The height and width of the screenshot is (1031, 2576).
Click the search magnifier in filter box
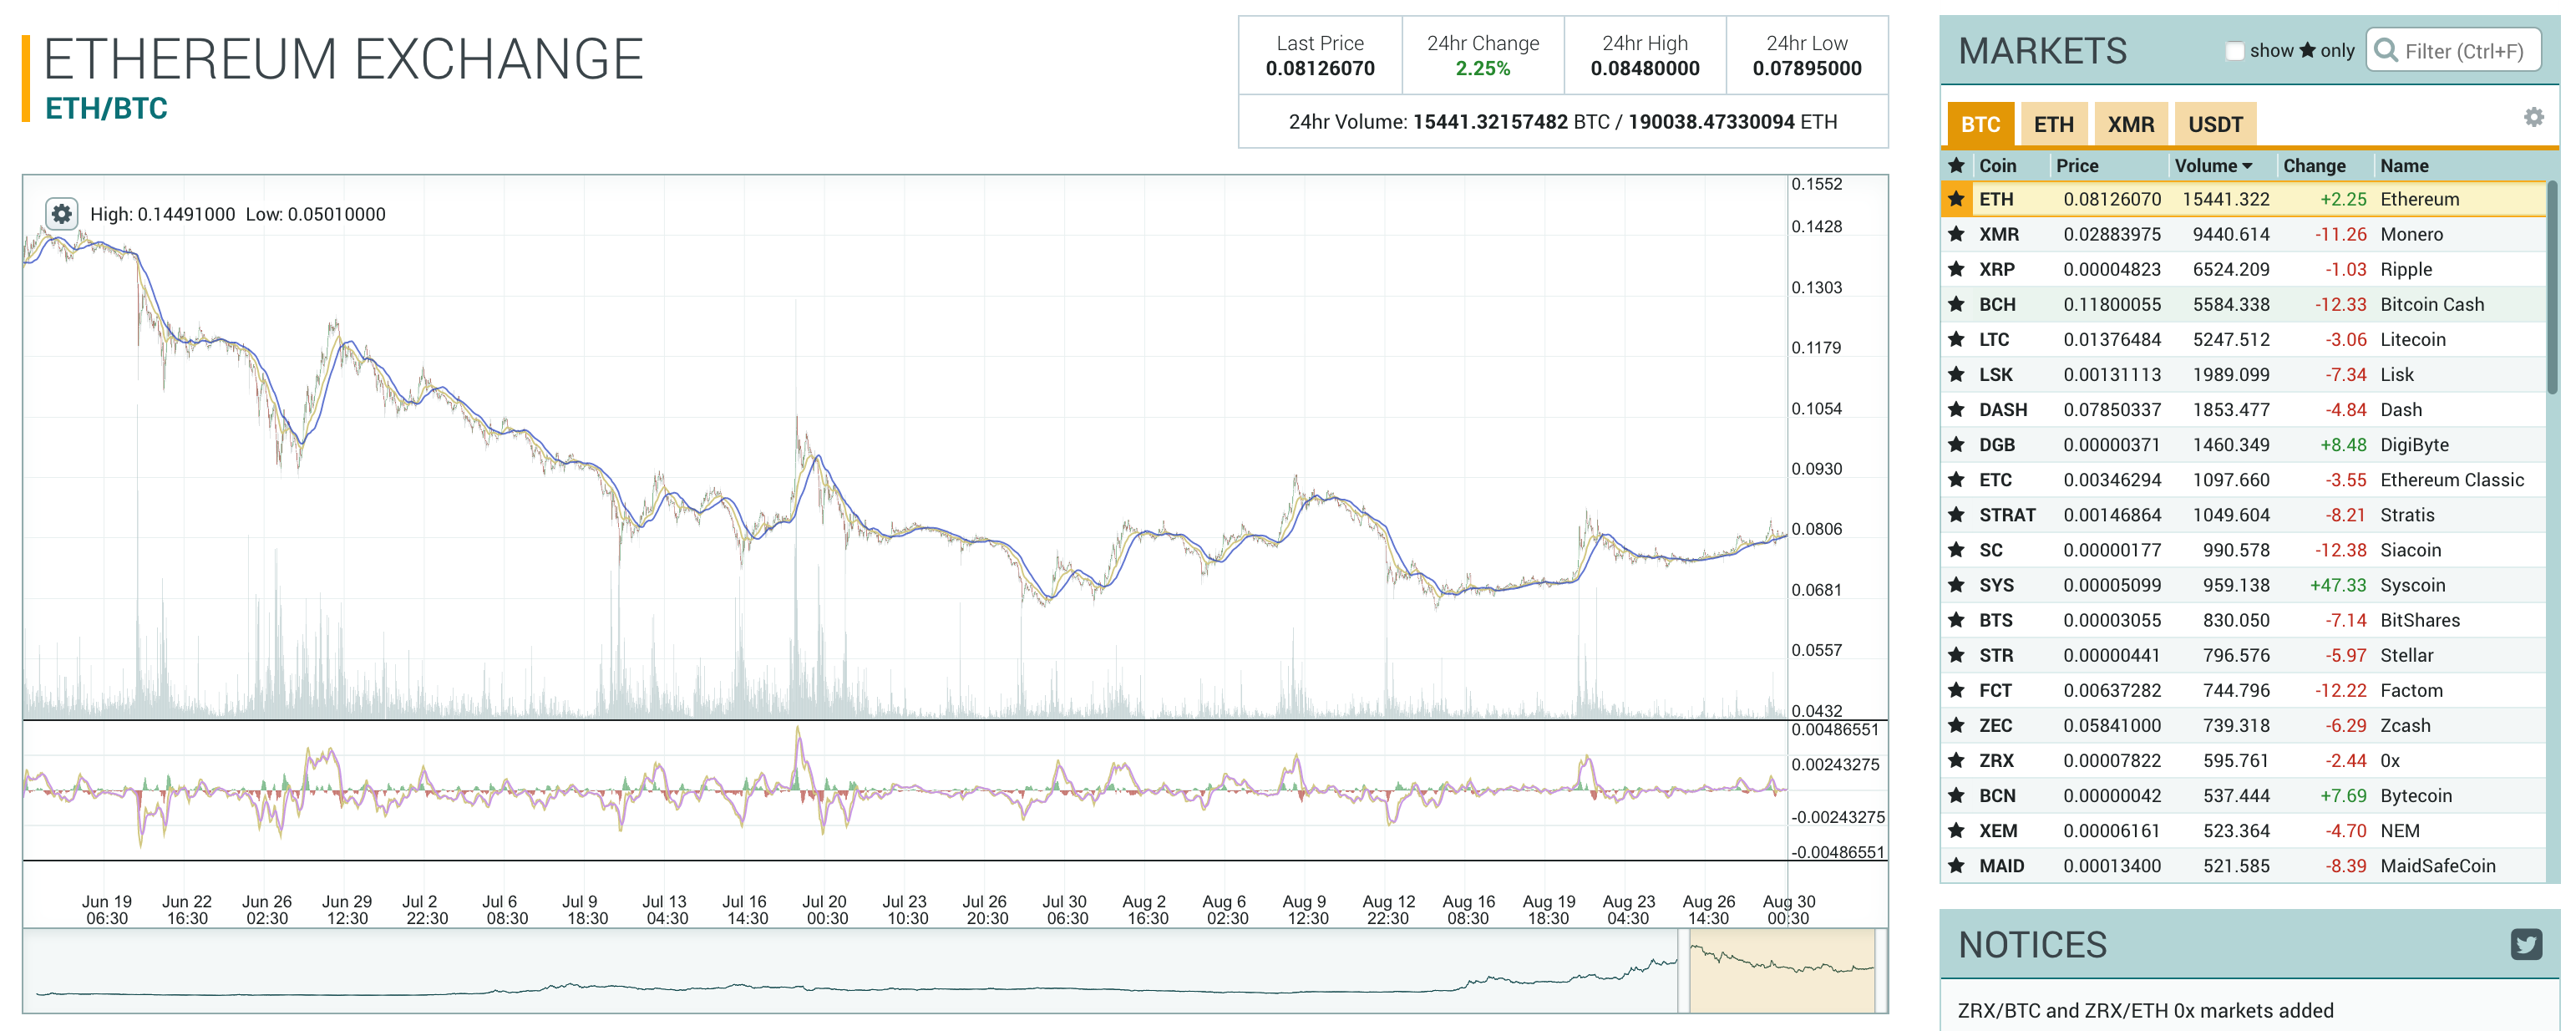tap(2386, 50)
